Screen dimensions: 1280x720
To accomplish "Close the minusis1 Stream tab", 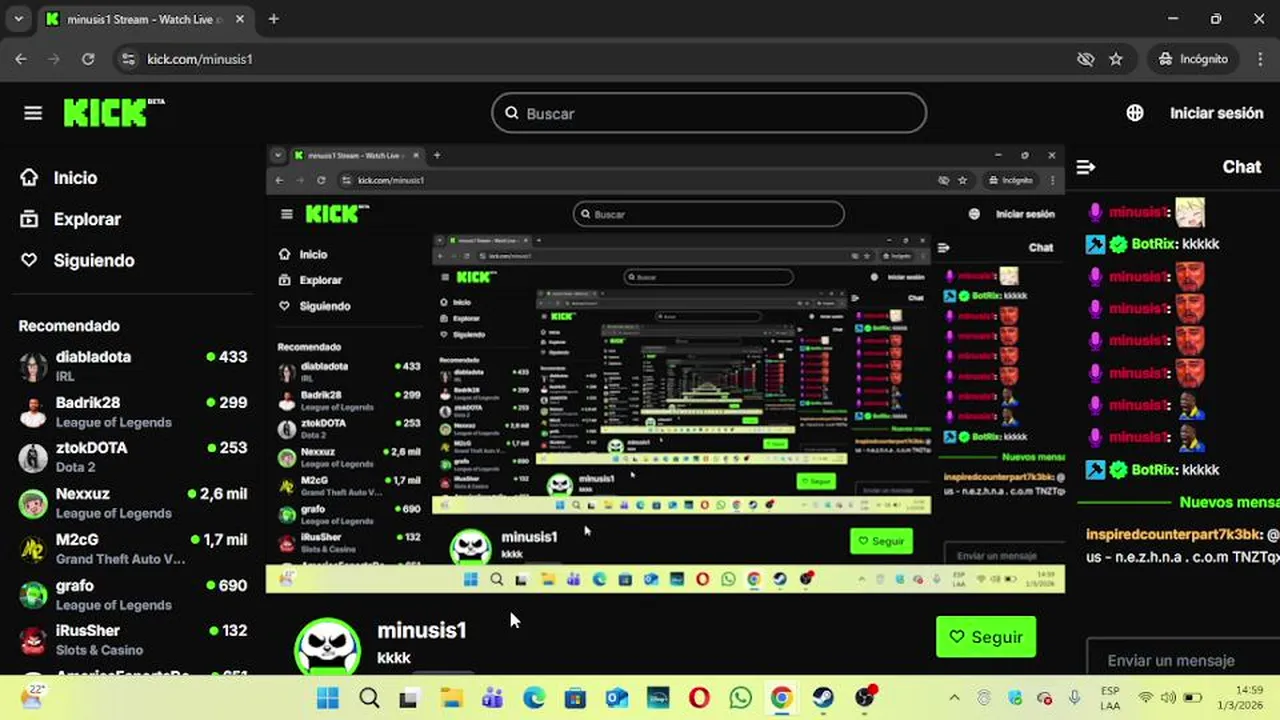I will tap(238, 19).
